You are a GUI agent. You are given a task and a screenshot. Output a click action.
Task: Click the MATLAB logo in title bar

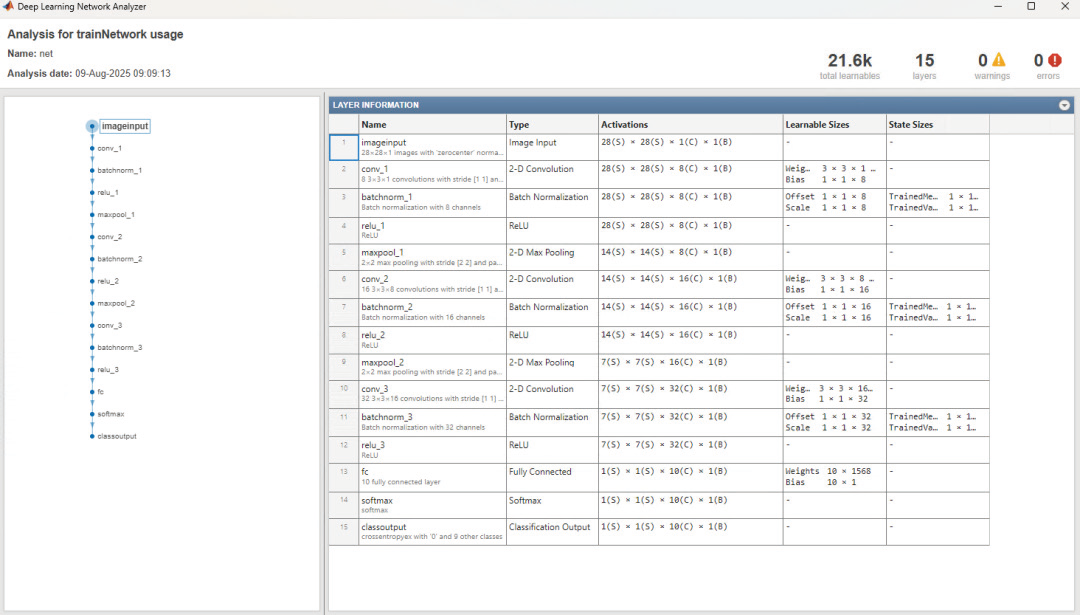[8, 6]
